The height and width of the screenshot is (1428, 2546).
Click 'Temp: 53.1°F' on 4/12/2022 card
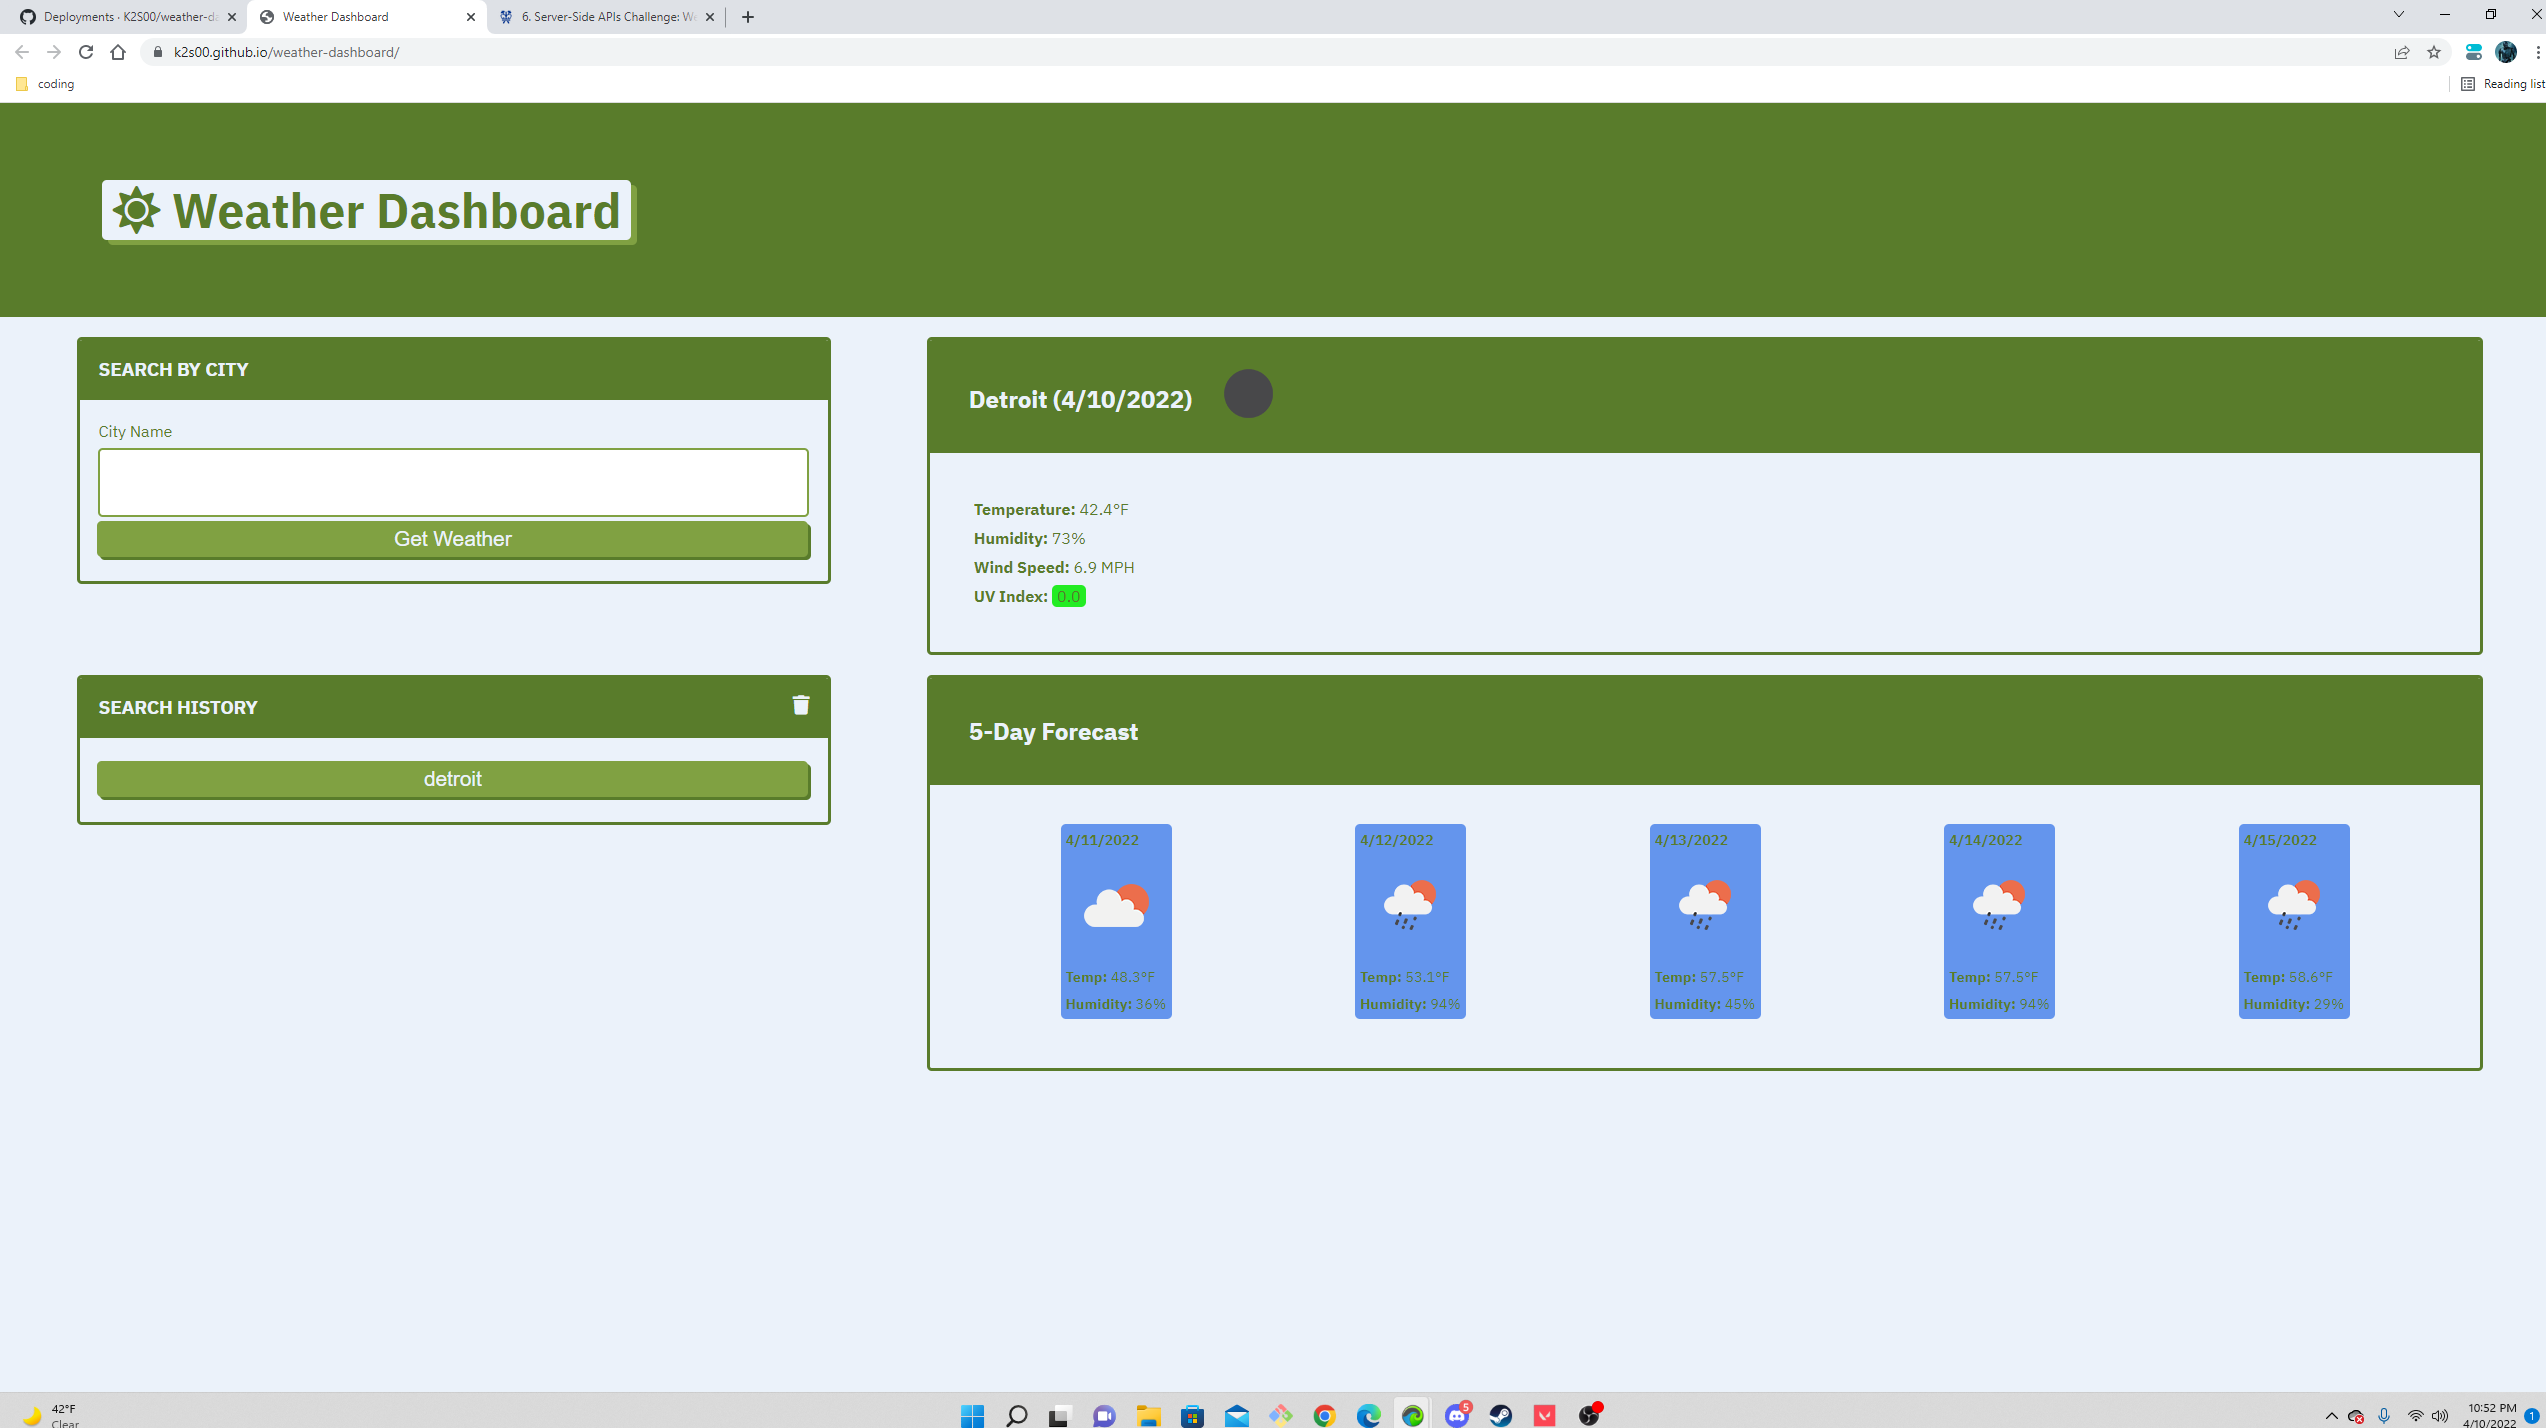click(x=1404, y=977)
